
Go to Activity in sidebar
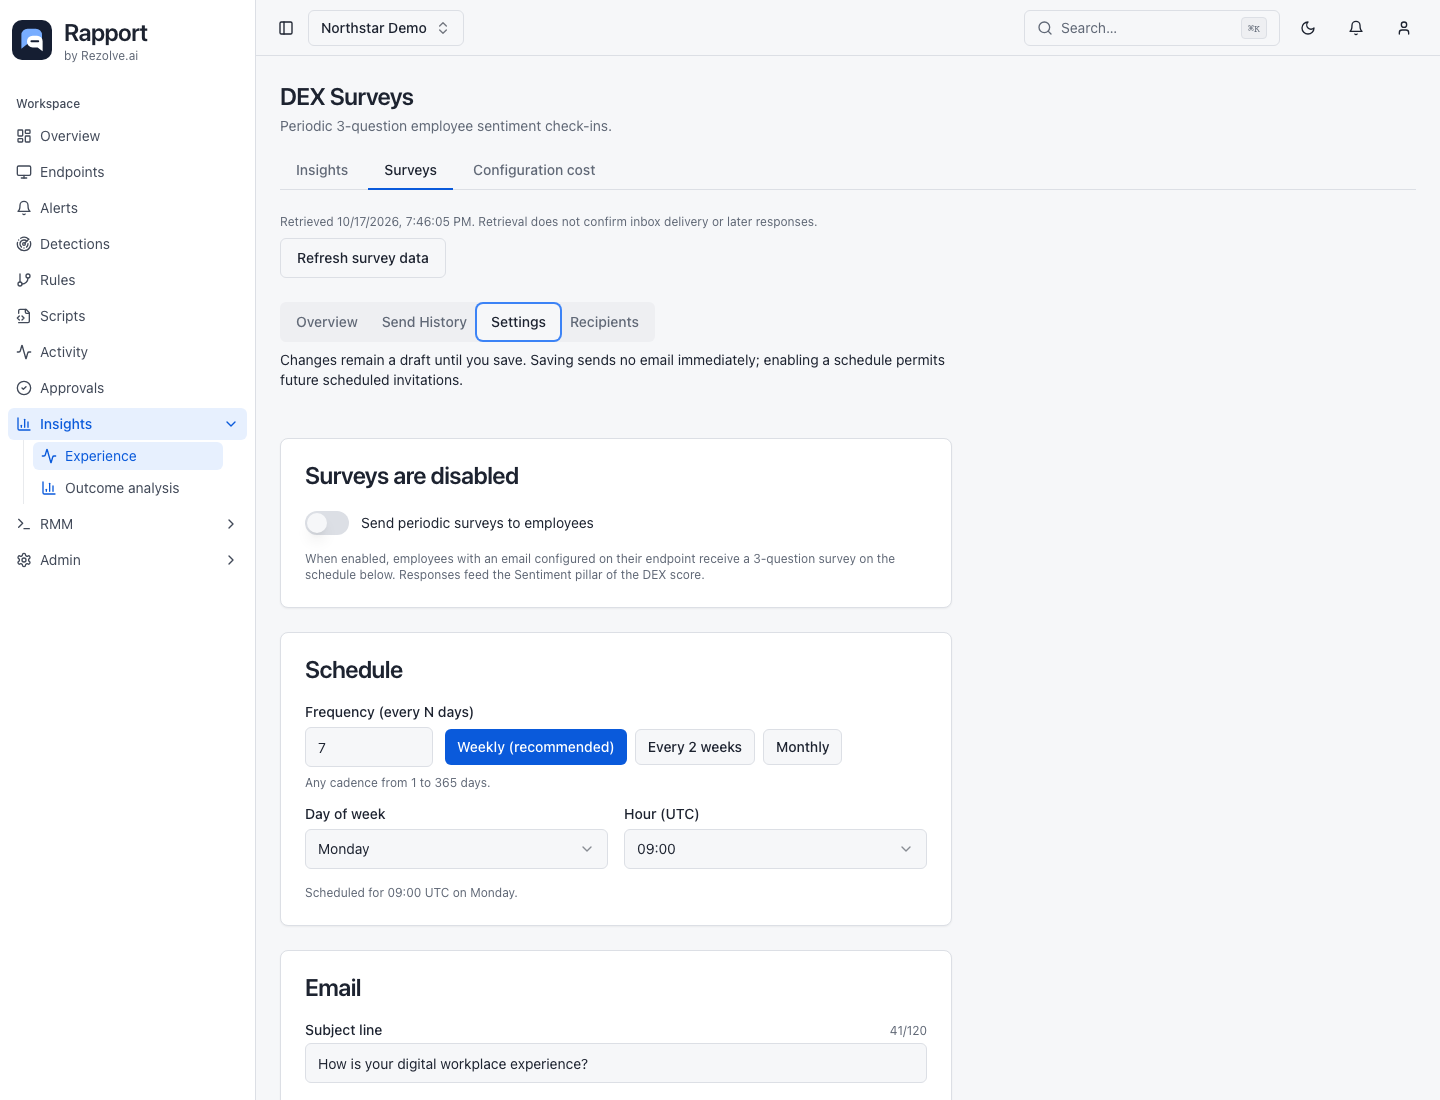pyautogui.click(x=127, y=352)
